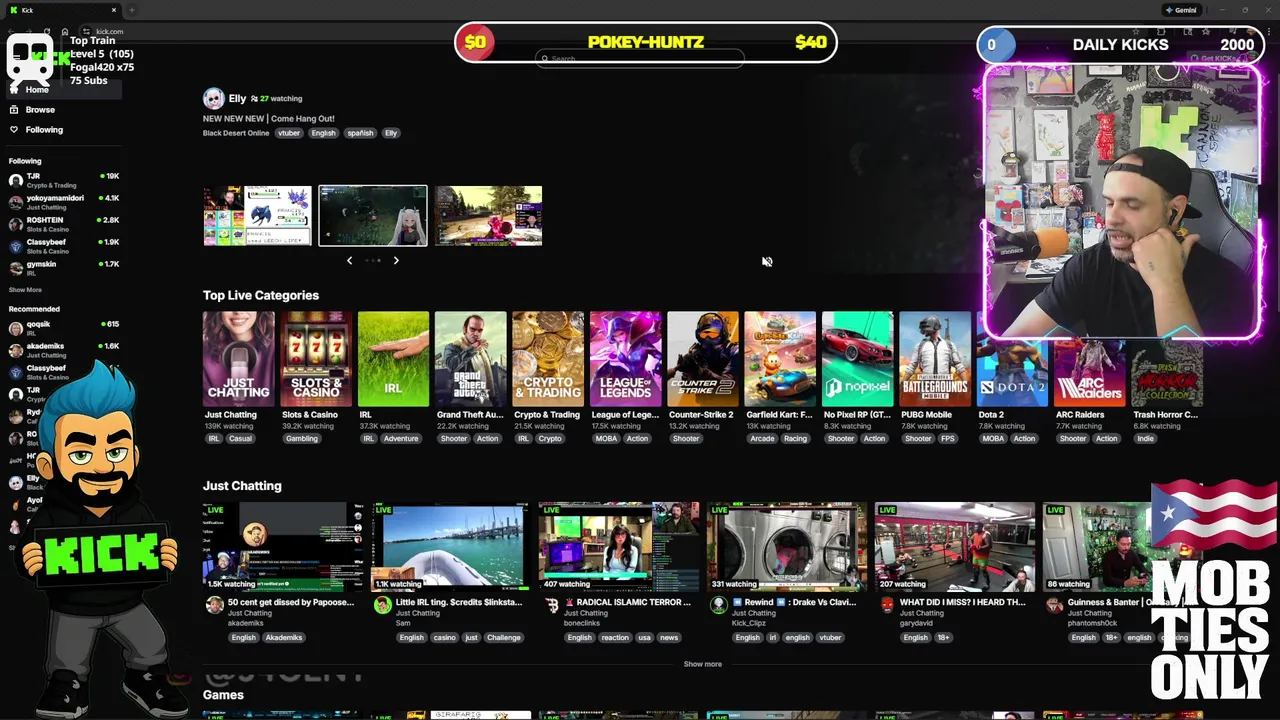Expand Show more below Just Chatting streams
This screenshot has width=1280, height=720.
tap(702, 664)
